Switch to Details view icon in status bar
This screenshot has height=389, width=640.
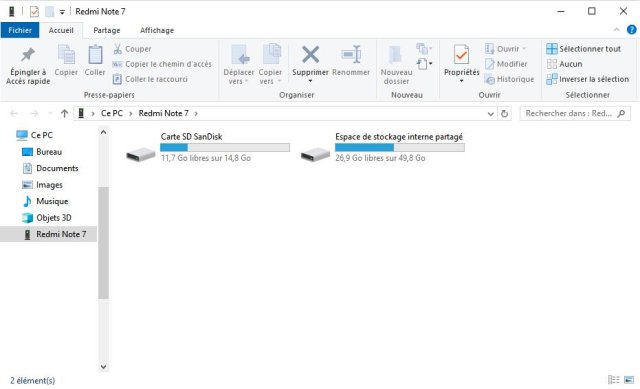pyautogui.click(x=613, y=380)
